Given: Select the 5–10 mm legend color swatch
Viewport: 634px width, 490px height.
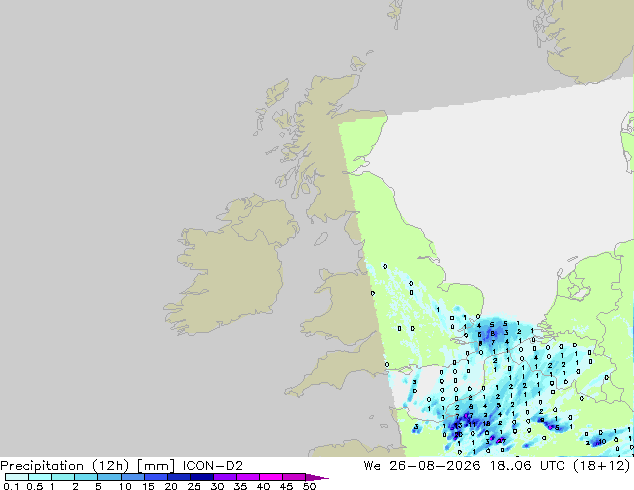Looking at the screenshot, I should click(x=109, y=477).
